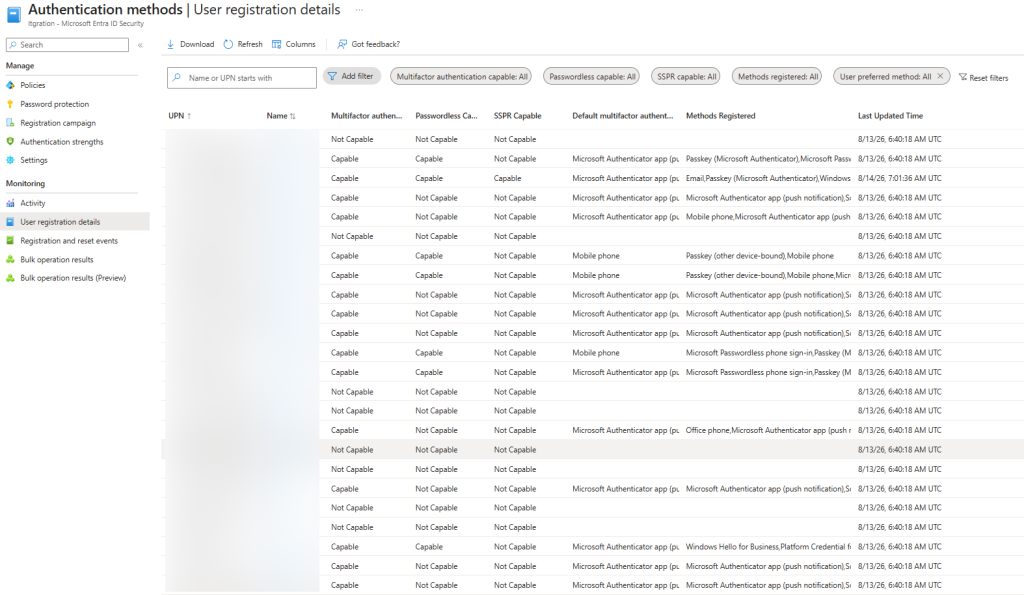
Task: Click Default multifactor authent... column header
Action: [622, 116]
